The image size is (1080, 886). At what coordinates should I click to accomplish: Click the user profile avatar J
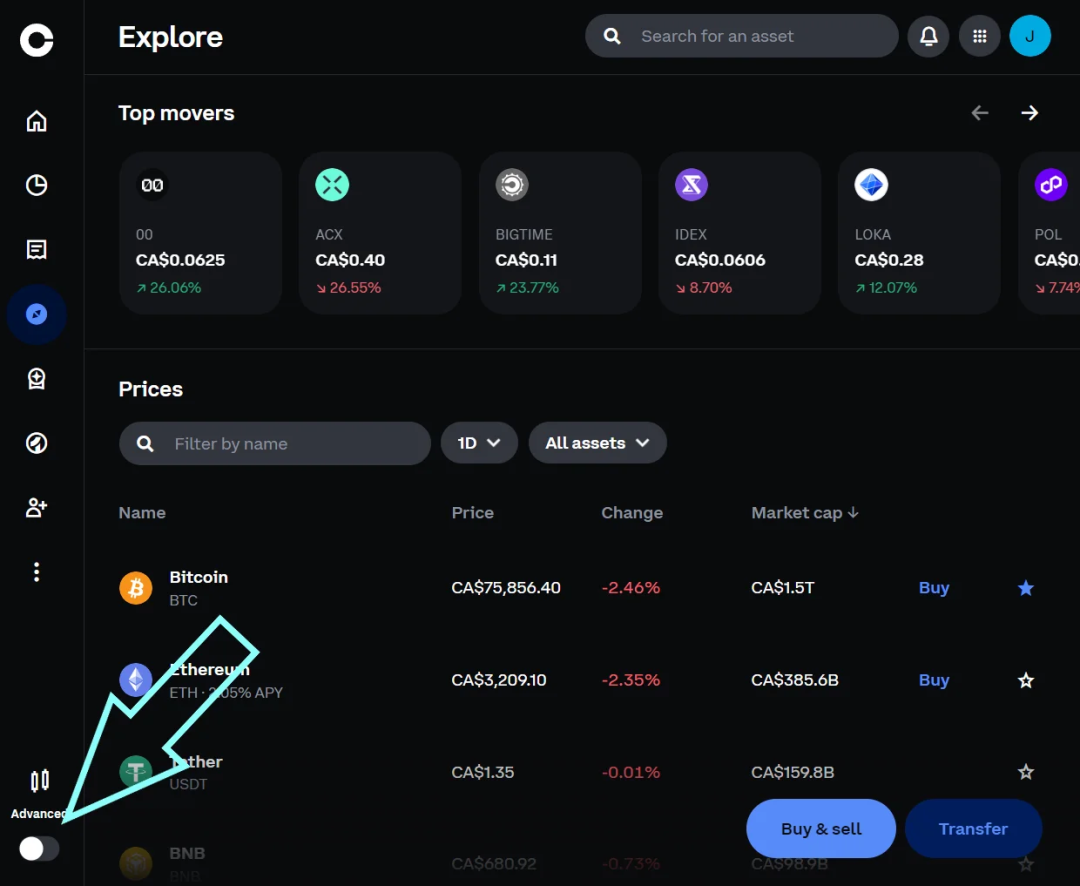pos(1030,37)
